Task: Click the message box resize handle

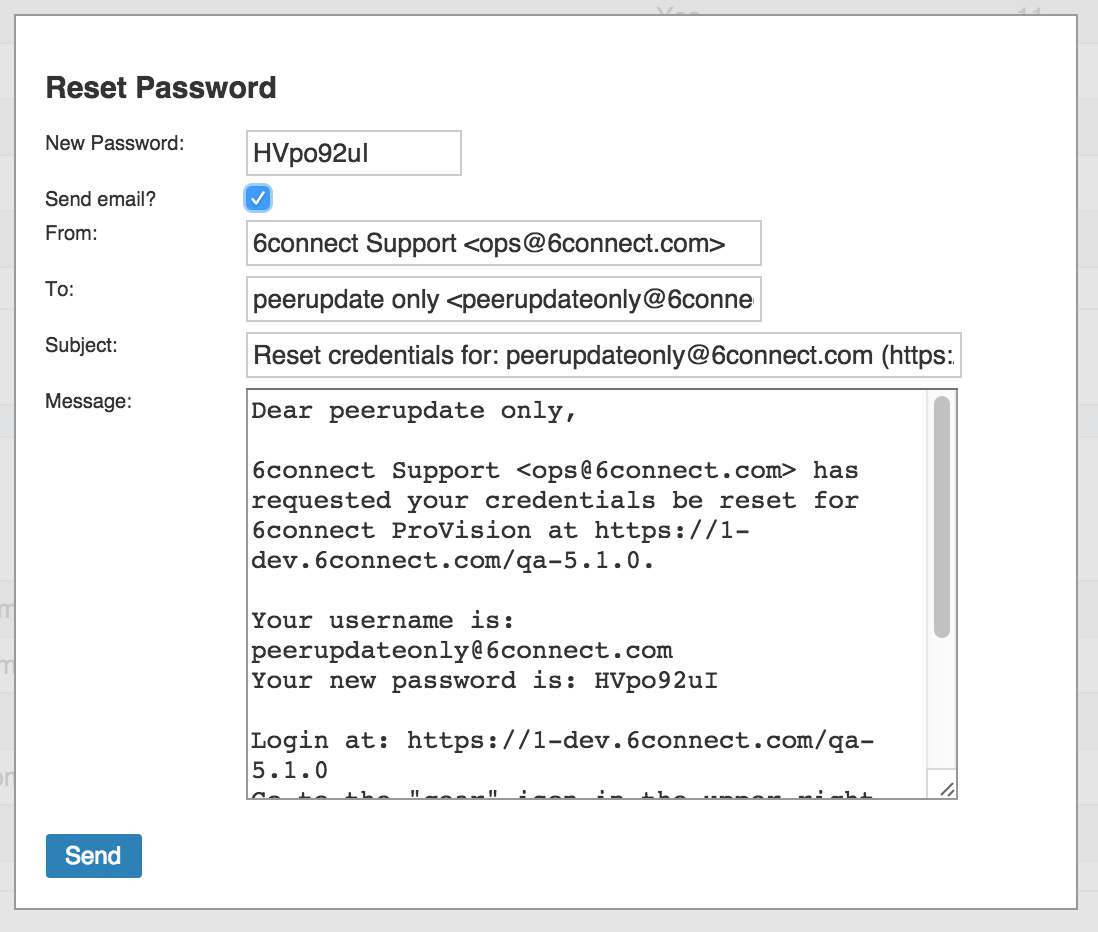Action: 947,789
